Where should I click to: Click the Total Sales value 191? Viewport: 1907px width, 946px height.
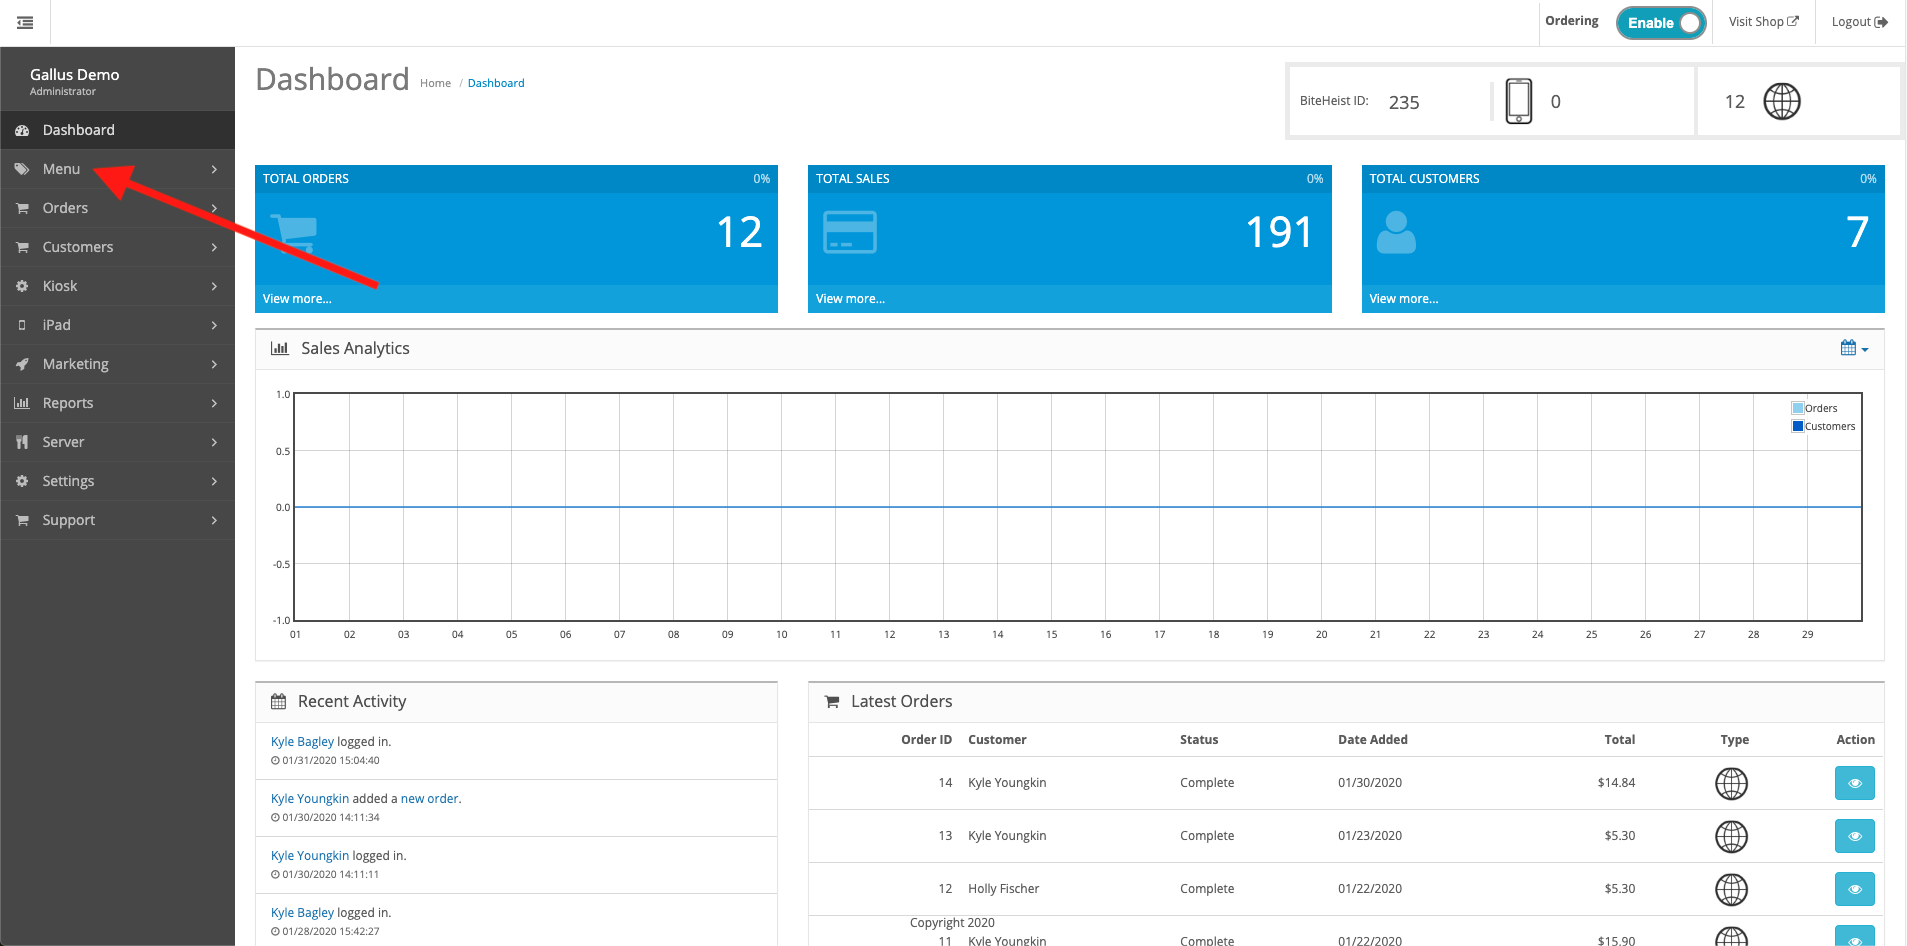coord(1279,233)
